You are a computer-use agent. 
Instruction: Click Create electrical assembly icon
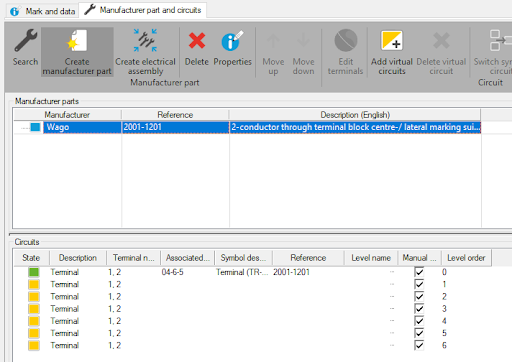click(x=145, y=40)
